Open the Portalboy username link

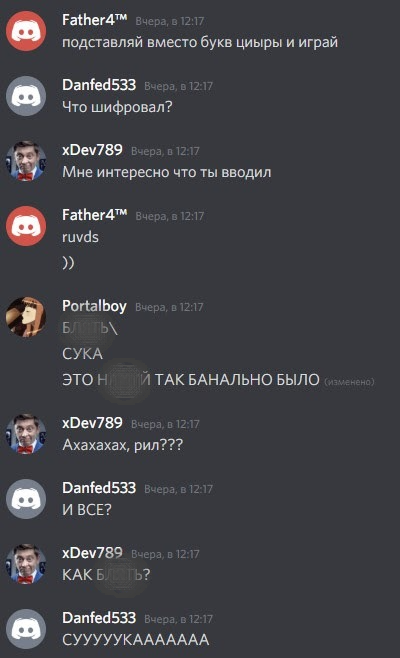coord(94,306)
